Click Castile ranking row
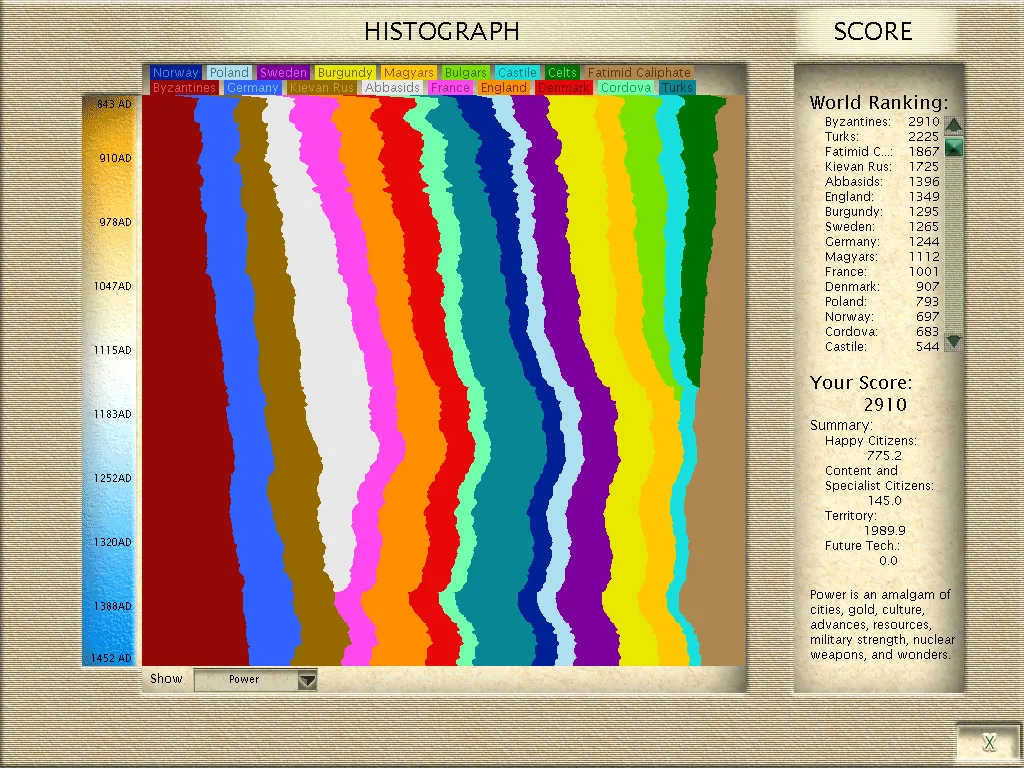 click(x=882, y=347)
